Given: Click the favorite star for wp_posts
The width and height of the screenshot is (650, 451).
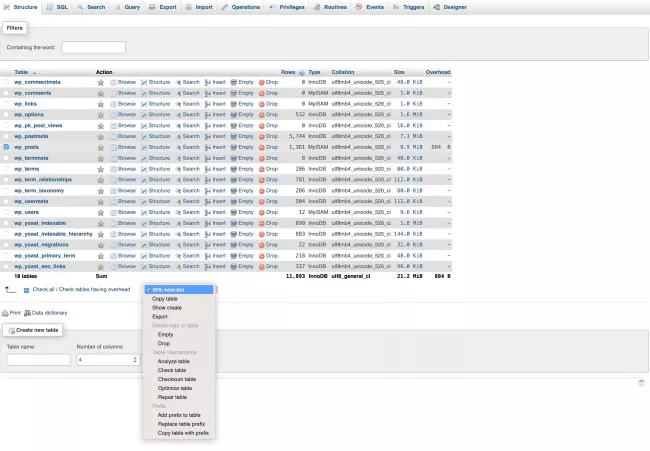Looking at the screenshot, I should [100, 147].
